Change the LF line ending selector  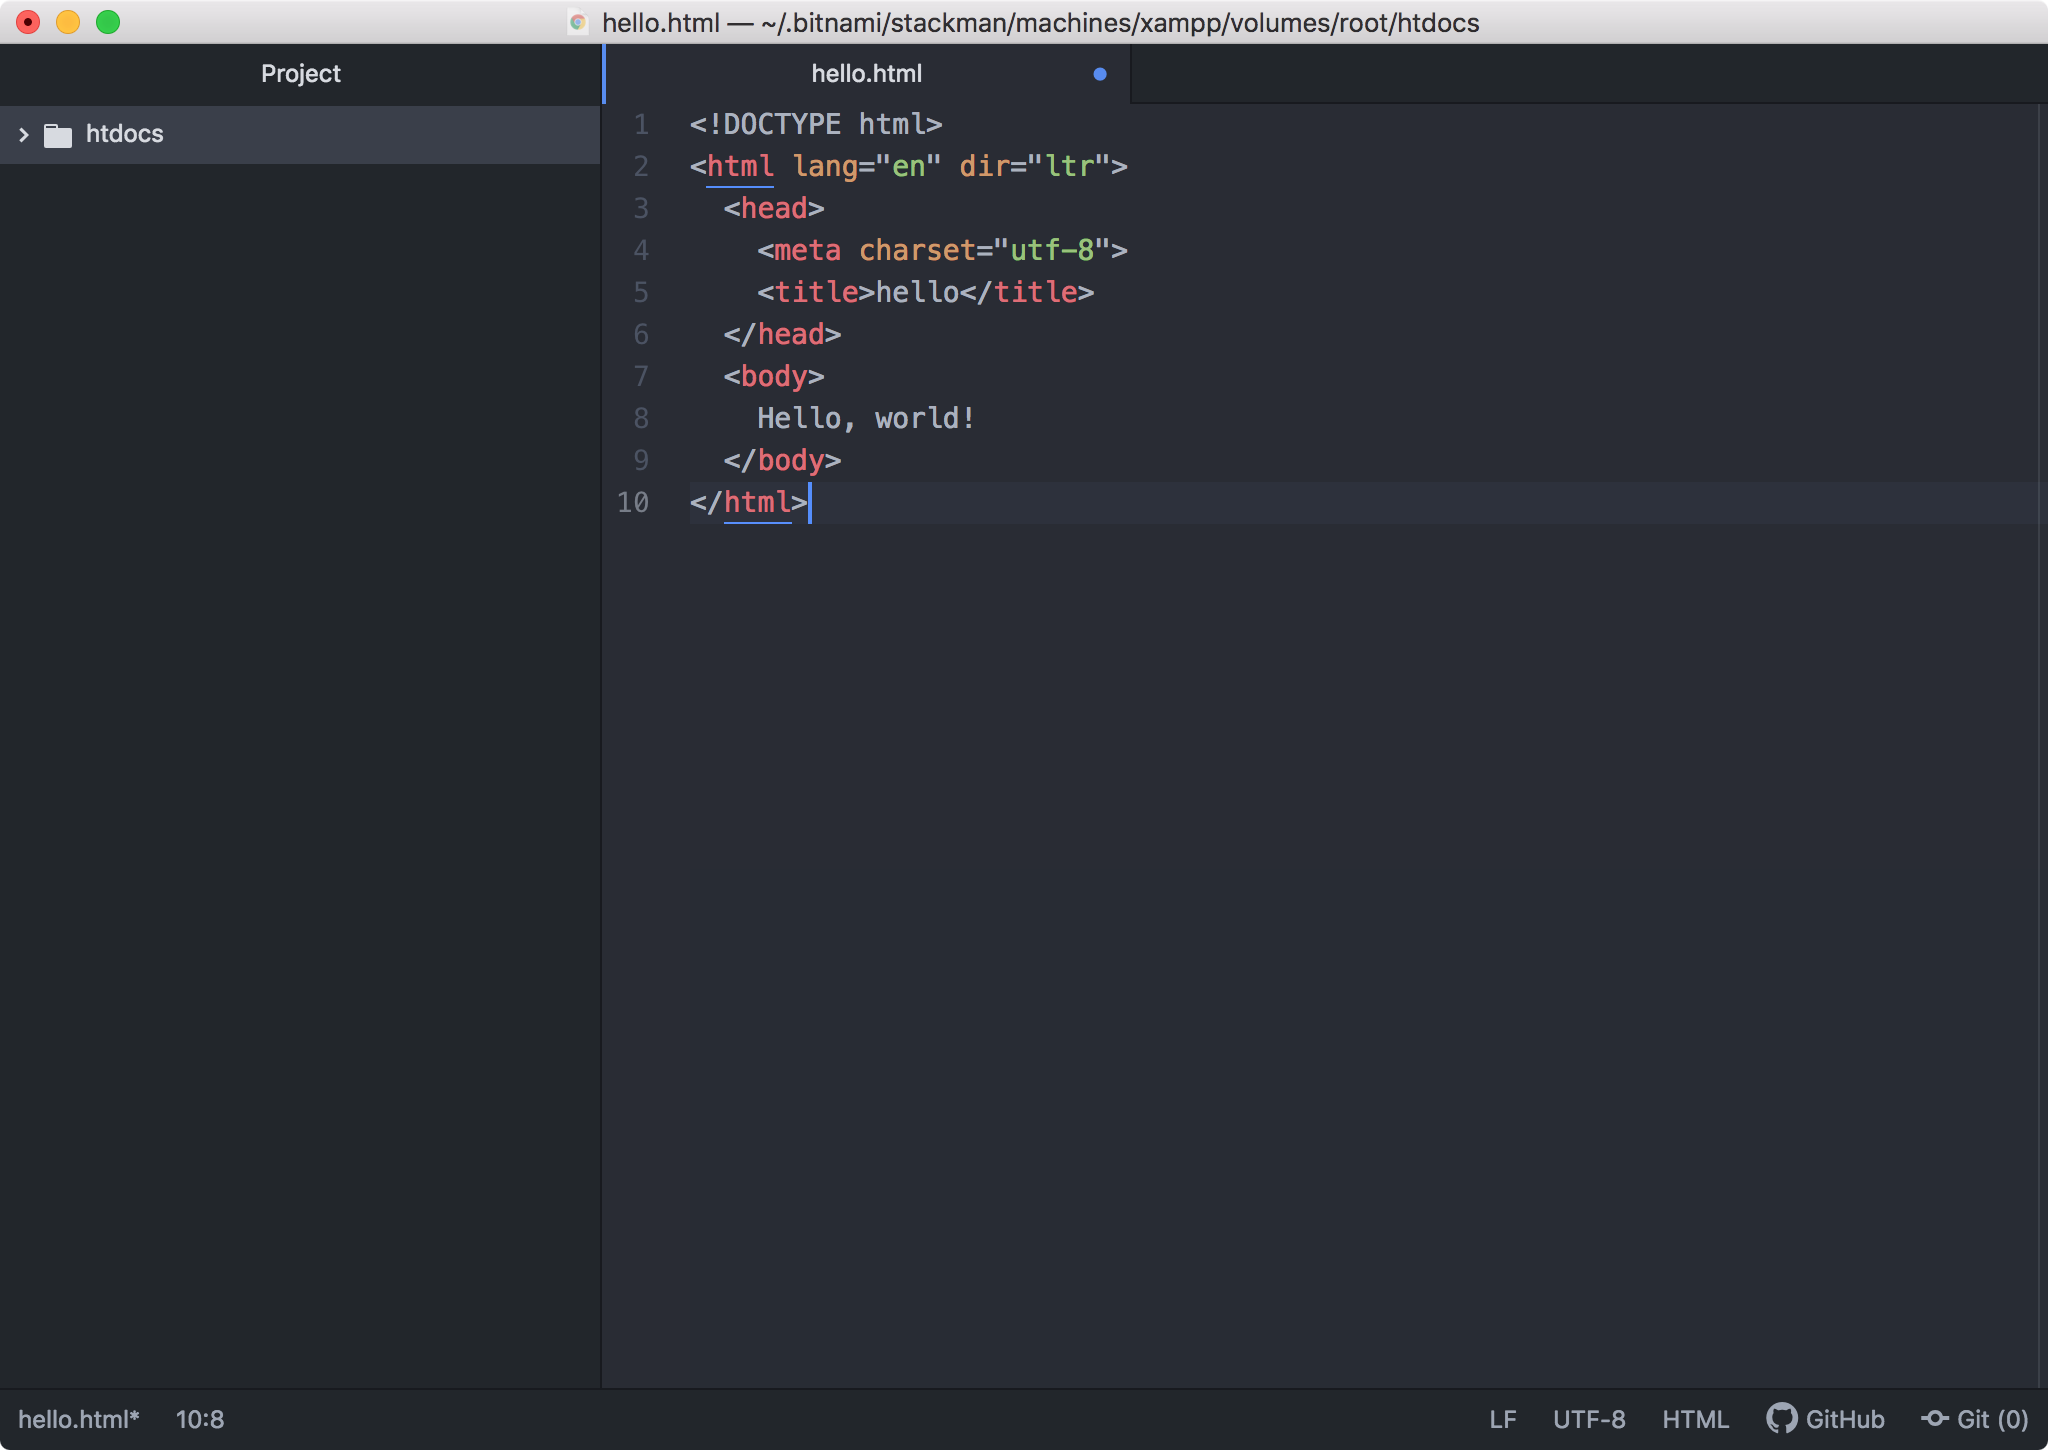coord(1502,1419)
